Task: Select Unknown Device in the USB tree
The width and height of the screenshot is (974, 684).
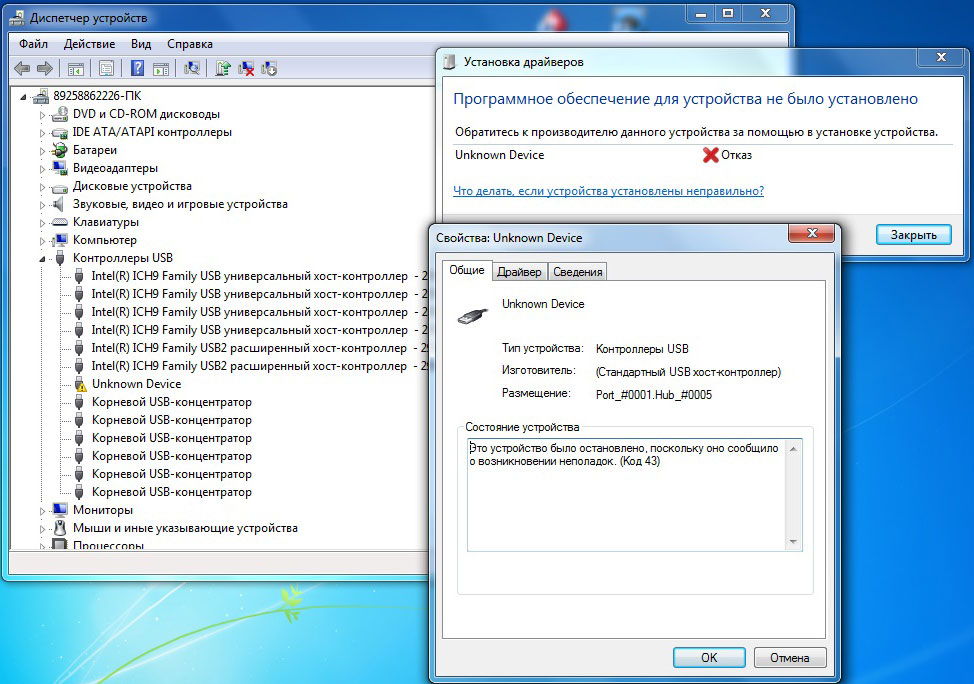Action: tap(137, 384)
